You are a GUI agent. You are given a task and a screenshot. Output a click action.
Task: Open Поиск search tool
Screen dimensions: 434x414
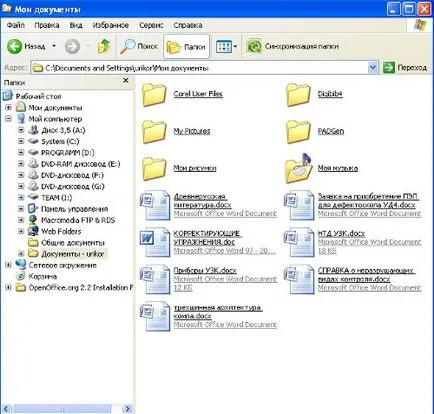click(x=139, y=46)
